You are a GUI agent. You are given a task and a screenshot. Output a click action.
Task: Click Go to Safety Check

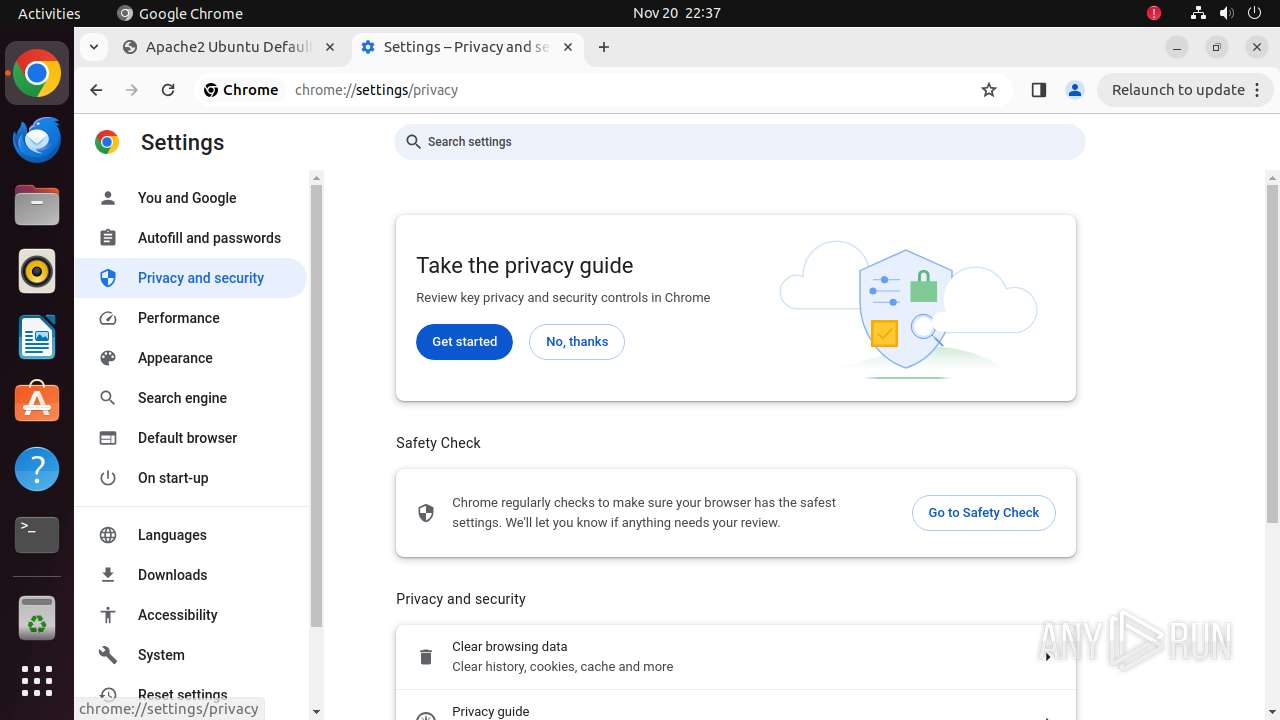pos(984,513)
